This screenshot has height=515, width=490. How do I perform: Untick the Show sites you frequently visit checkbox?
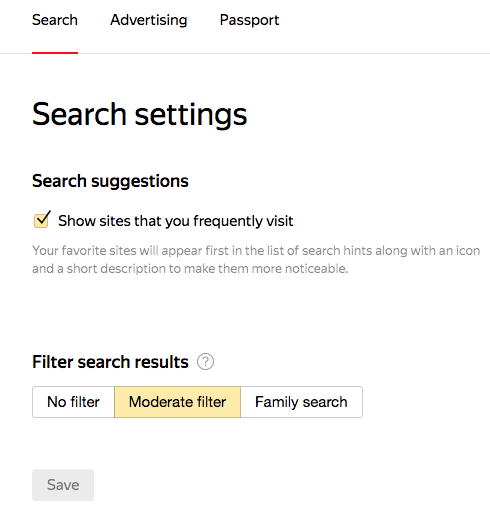42,220
